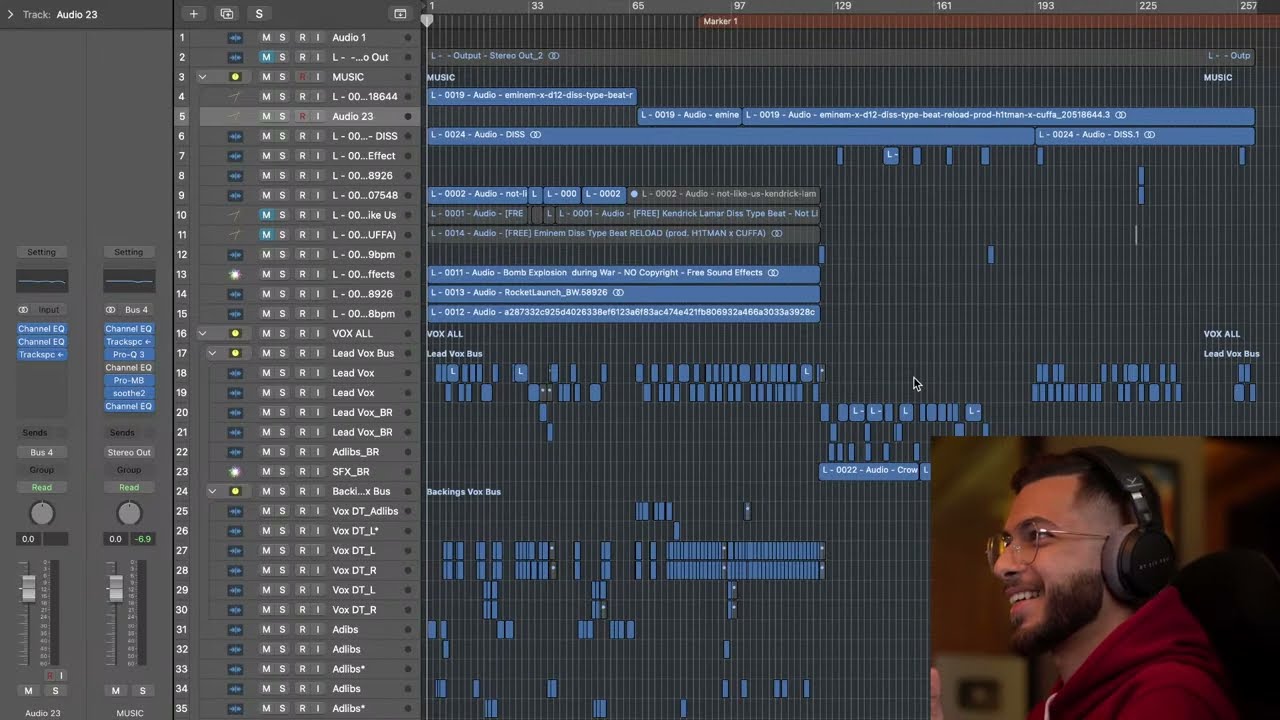Screen dimensions: 1280x720
Task: Open the Stereo Out output slot
Action: click(x=129, y=452)
